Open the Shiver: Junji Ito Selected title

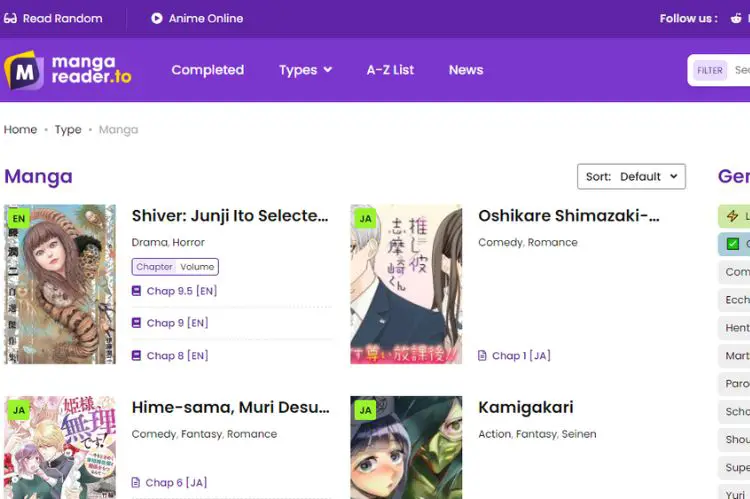[x=230, y=216]
